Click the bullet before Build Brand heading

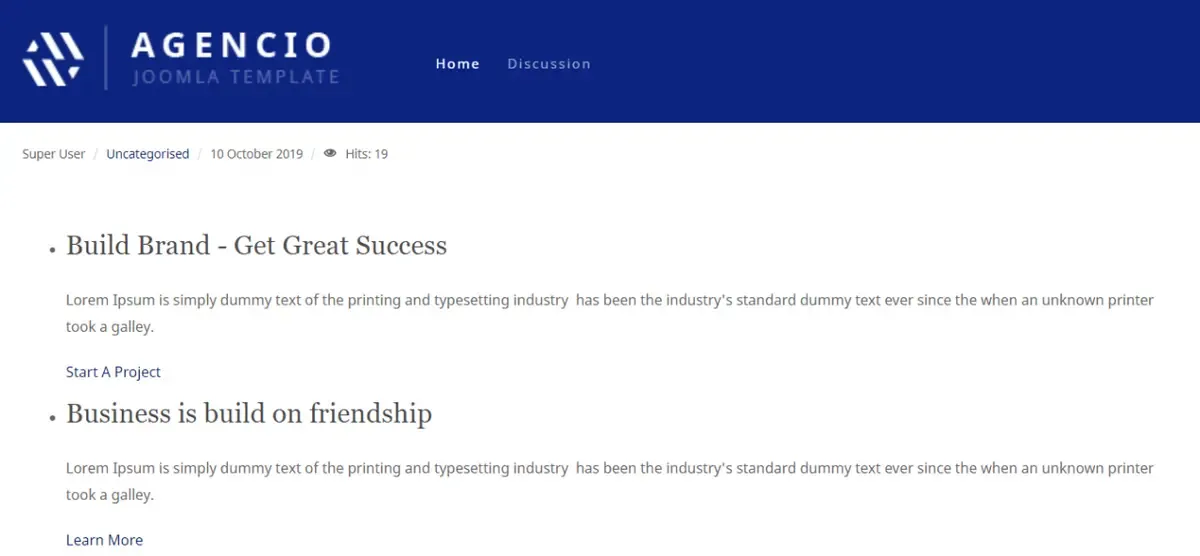(52, 251)
